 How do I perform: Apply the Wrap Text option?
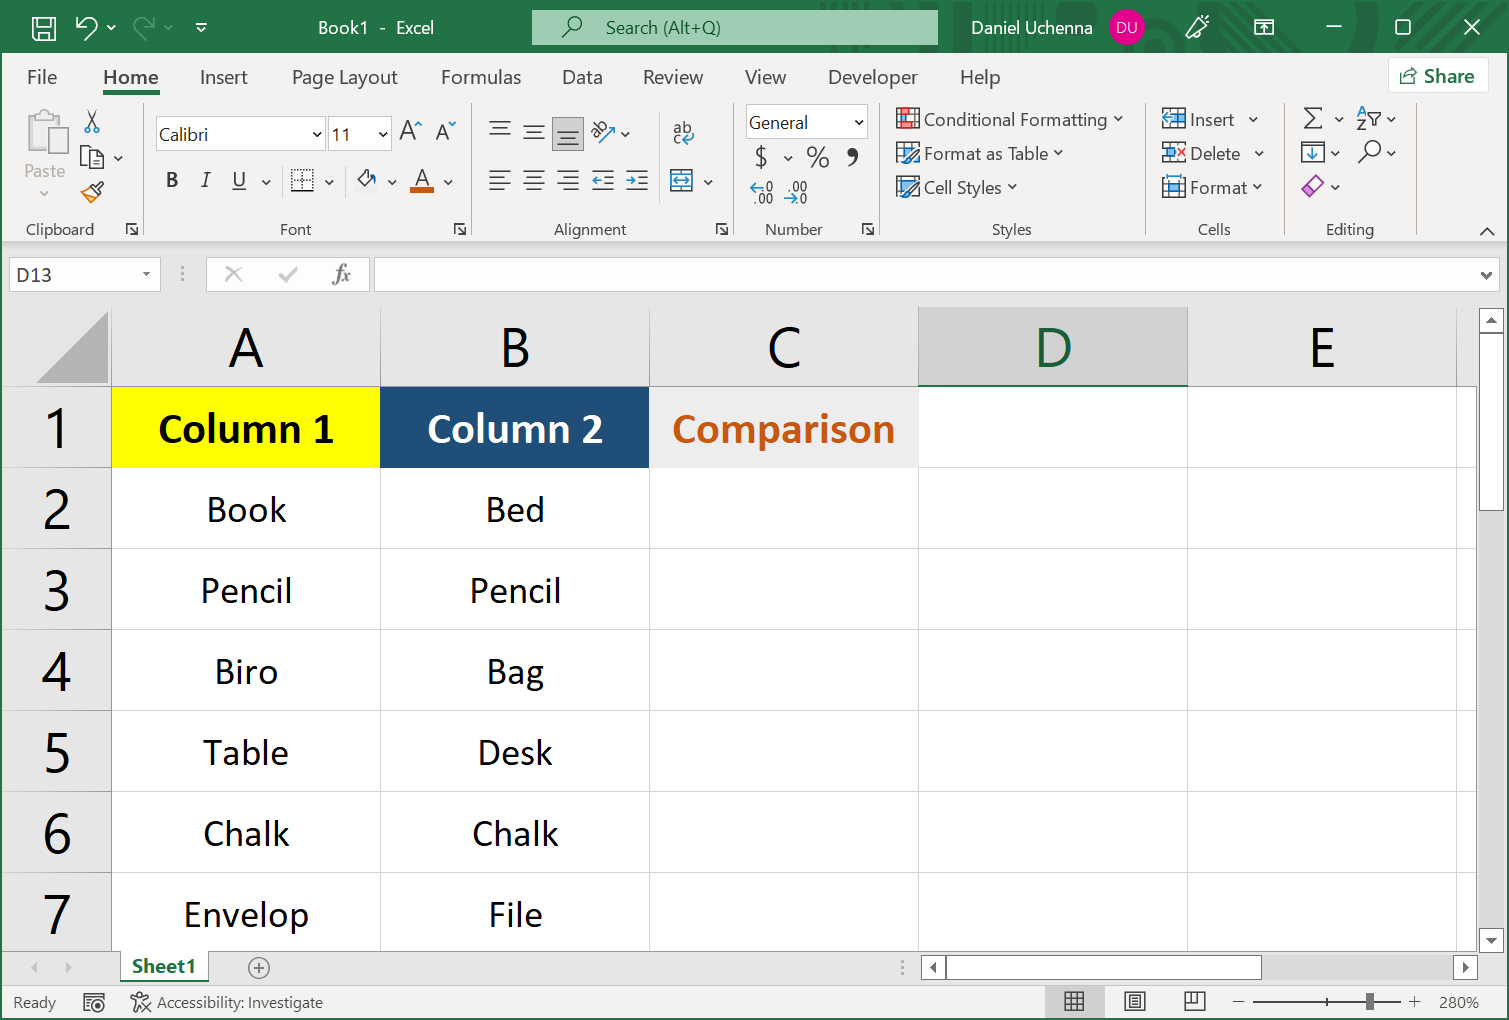[683, 131]
